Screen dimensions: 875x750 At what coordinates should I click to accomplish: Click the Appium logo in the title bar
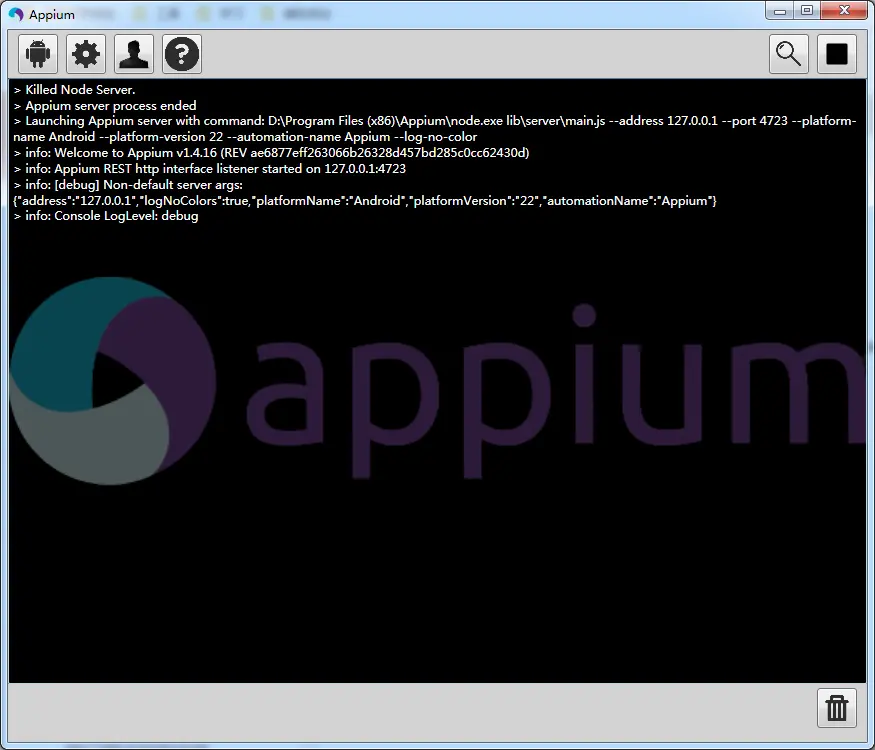click(16, 14)
